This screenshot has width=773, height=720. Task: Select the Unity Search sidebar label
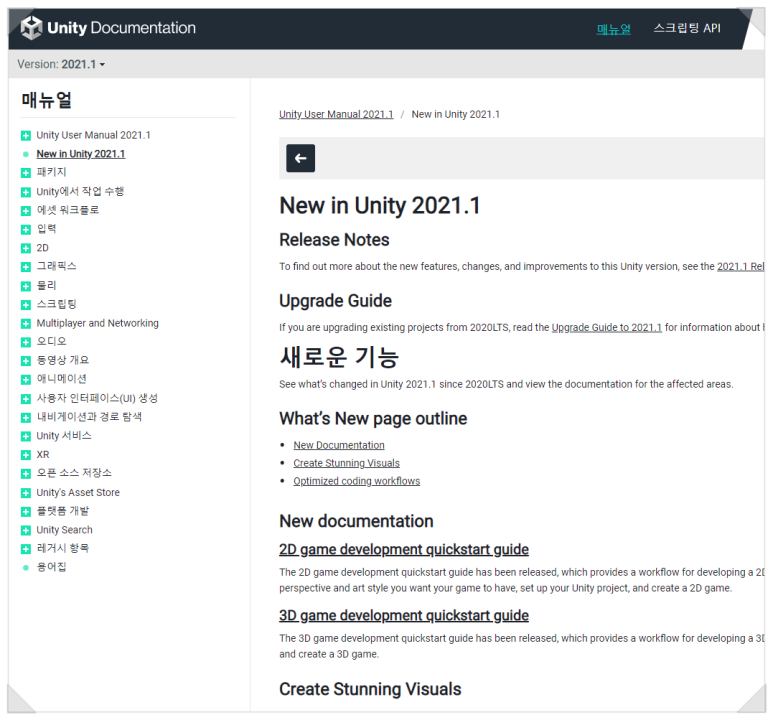[x=65, y=530]
